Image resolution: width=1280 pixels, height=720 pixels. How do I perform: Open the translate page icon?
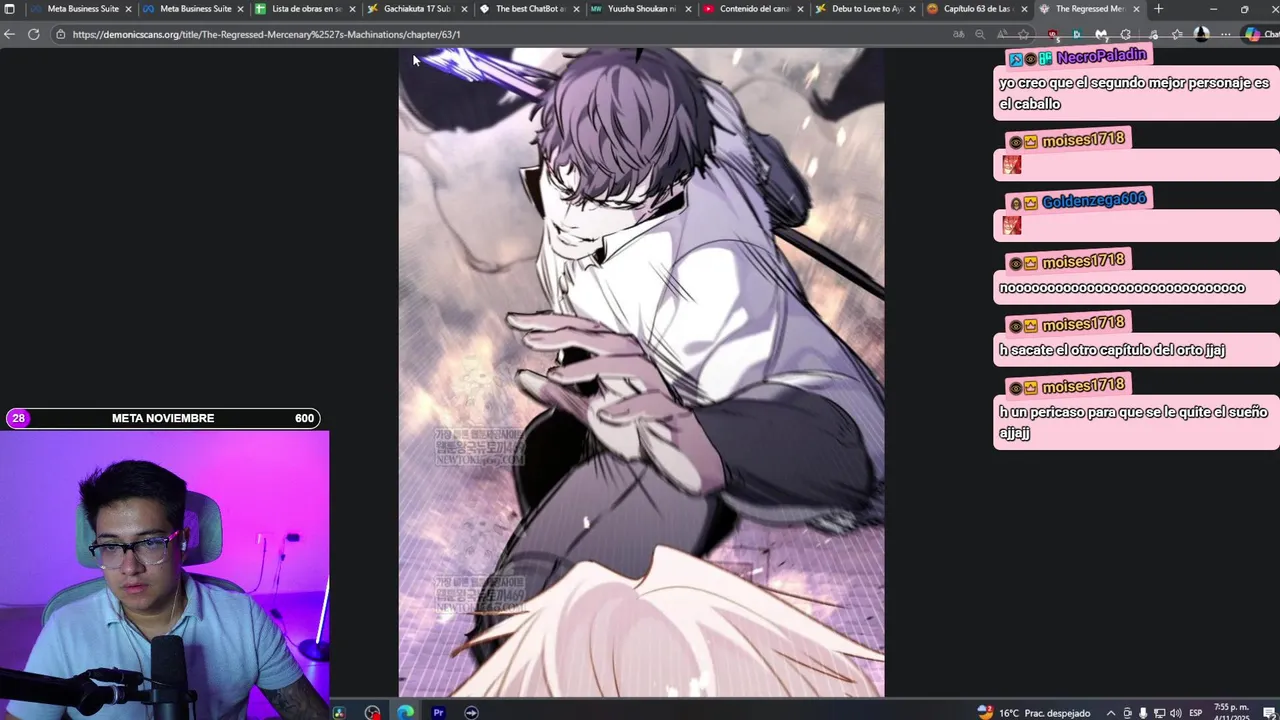tap(959, 34)
